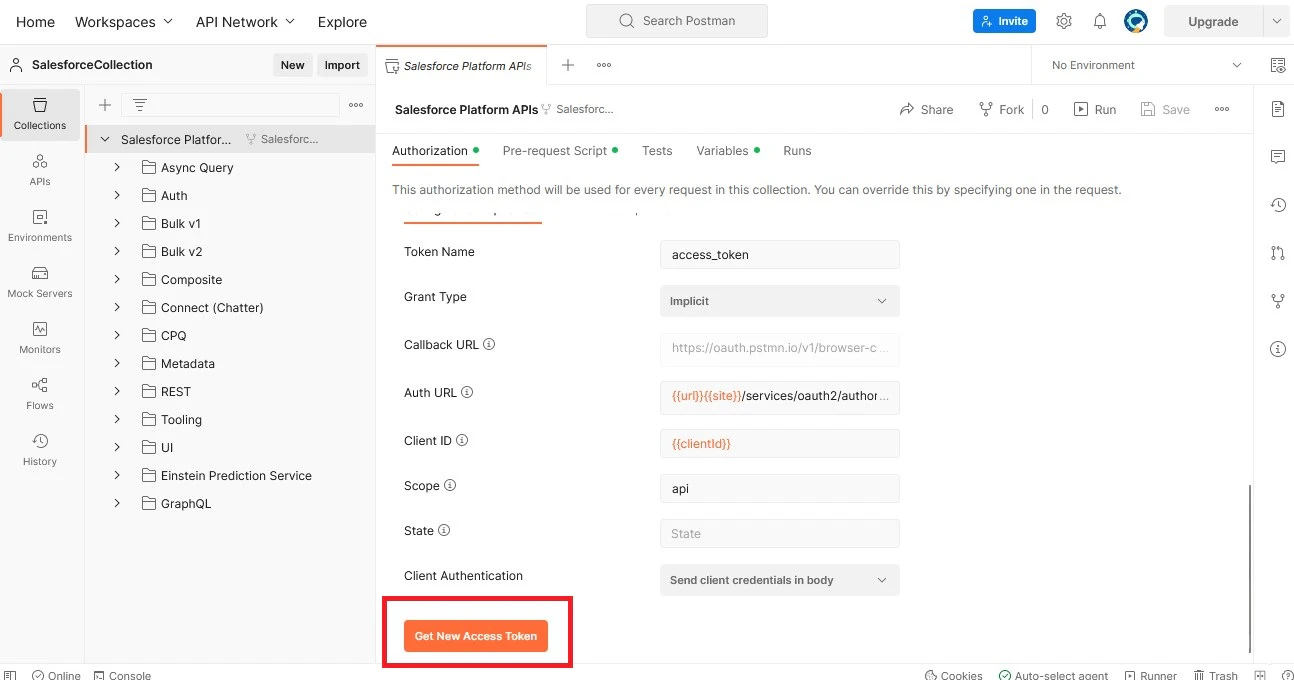Expand the Bulk v2 folder
Image resolution: width=1294 pixels, height=680 pixels.
[117, 251]
